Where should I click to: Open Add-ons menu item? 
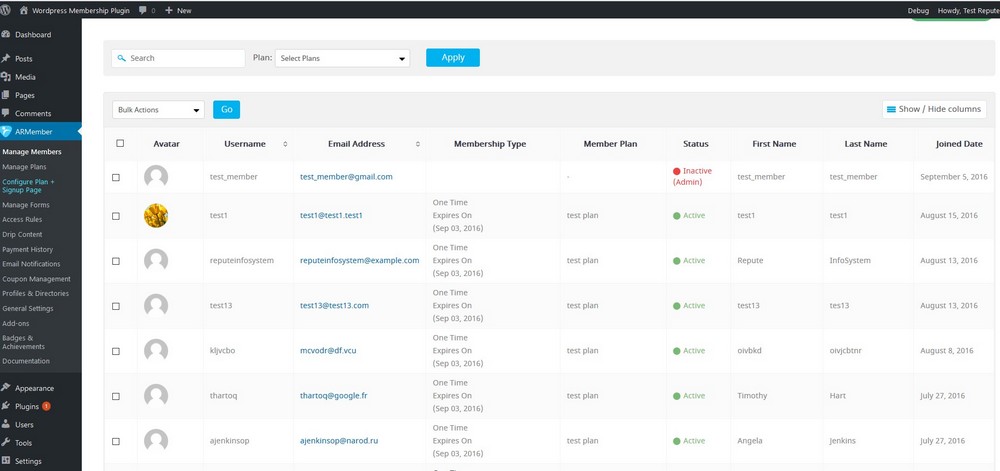pos(16,323)
